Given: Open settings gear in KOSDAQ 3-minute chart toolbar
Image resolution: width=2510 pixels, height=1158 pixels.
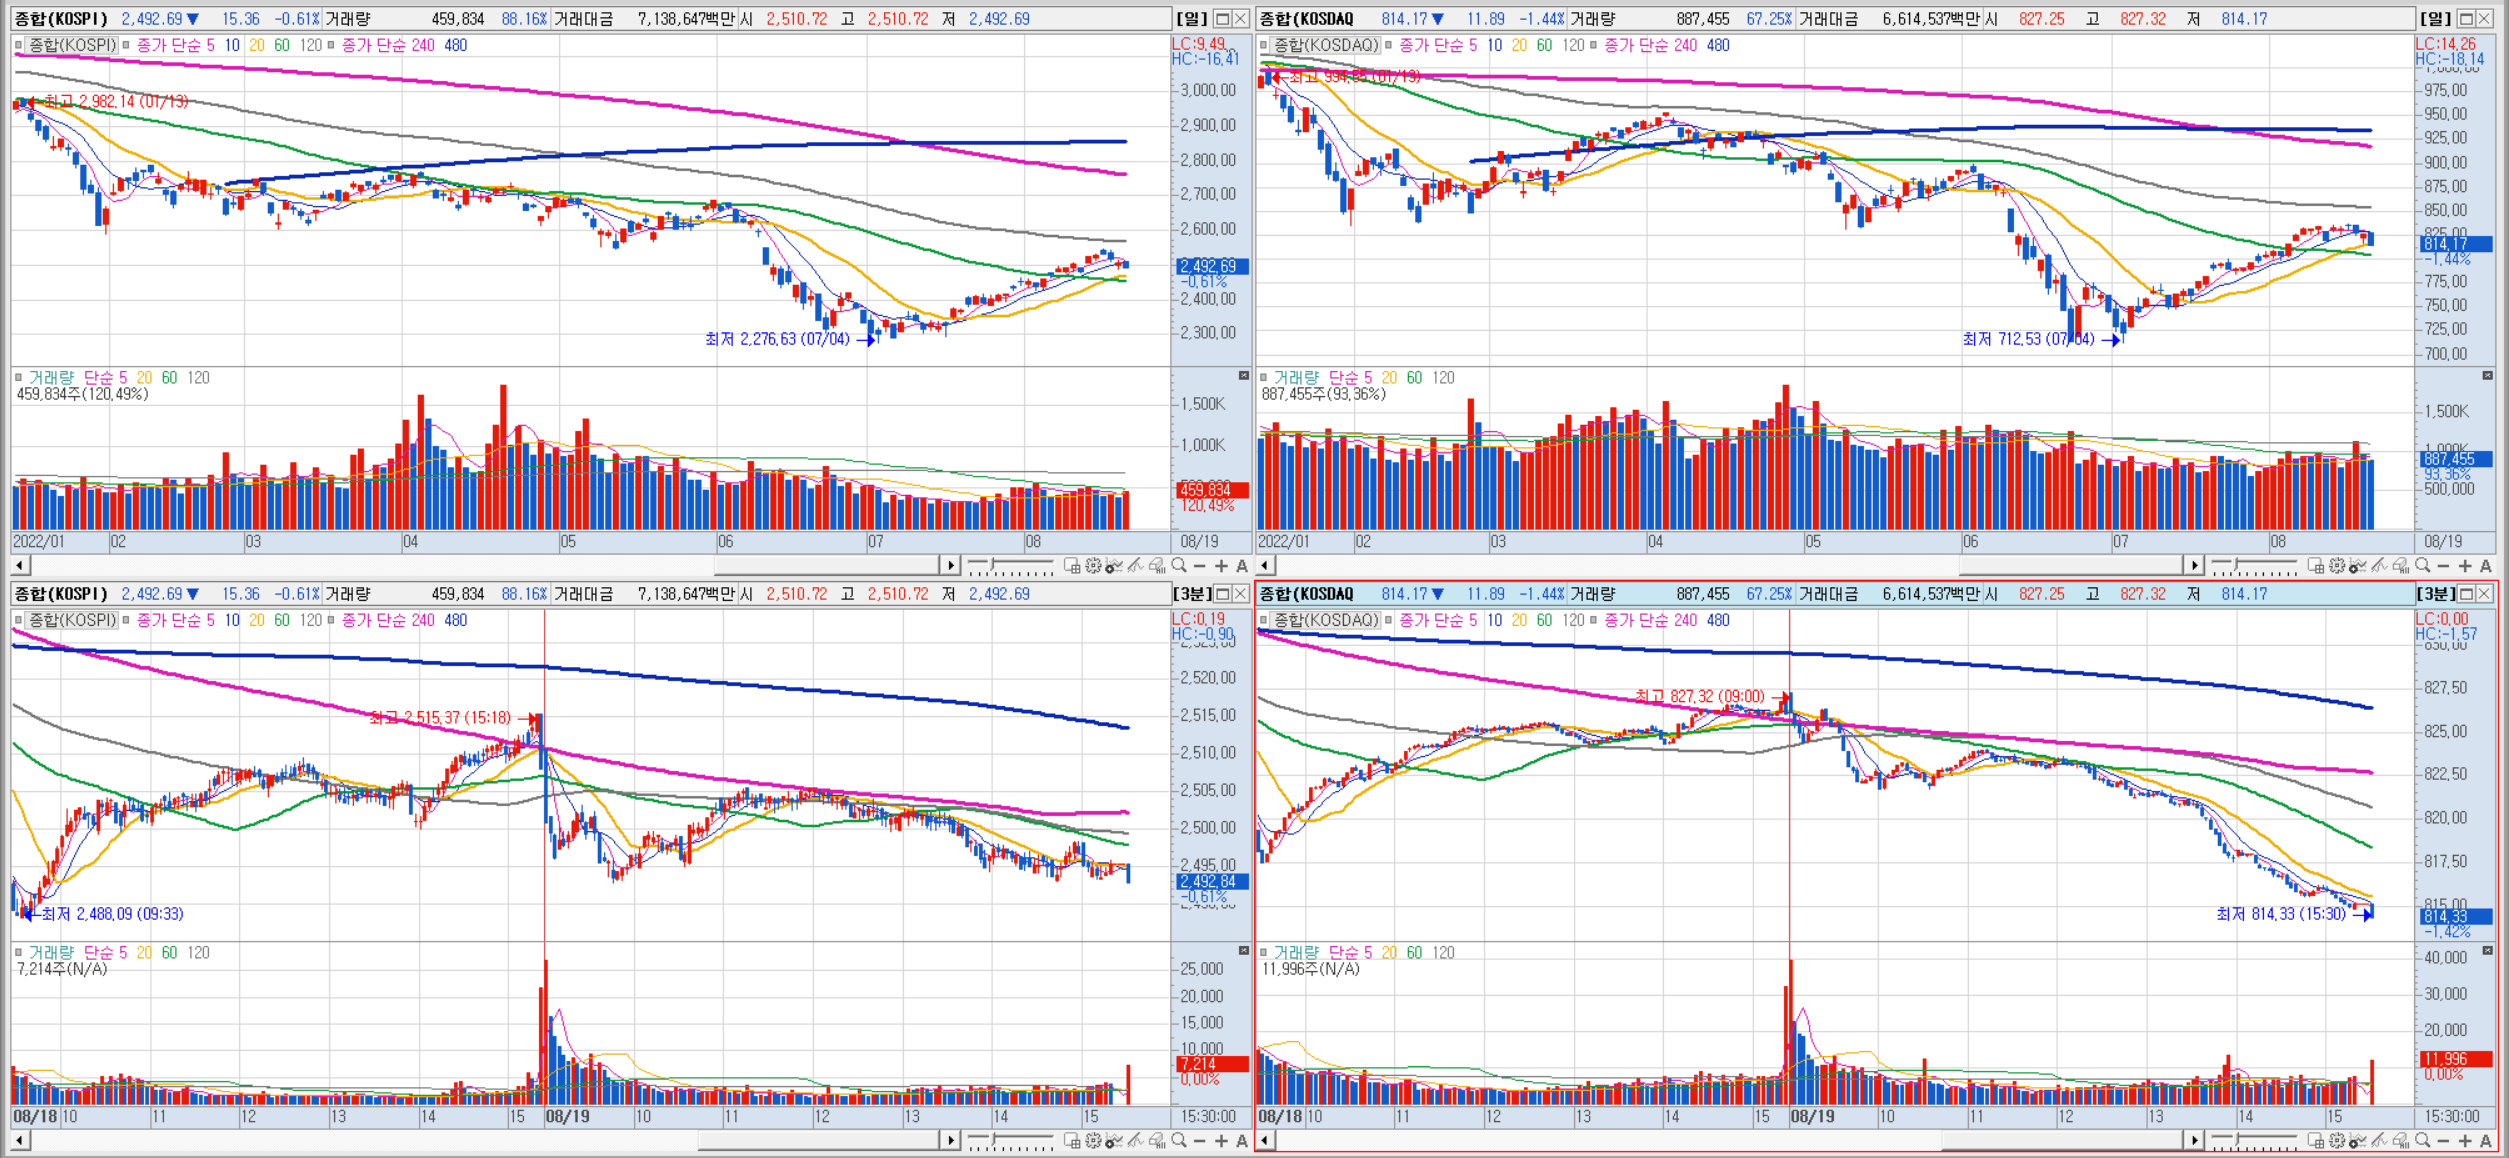Looking at the screenshot, I should (x=2336, y=1140).
